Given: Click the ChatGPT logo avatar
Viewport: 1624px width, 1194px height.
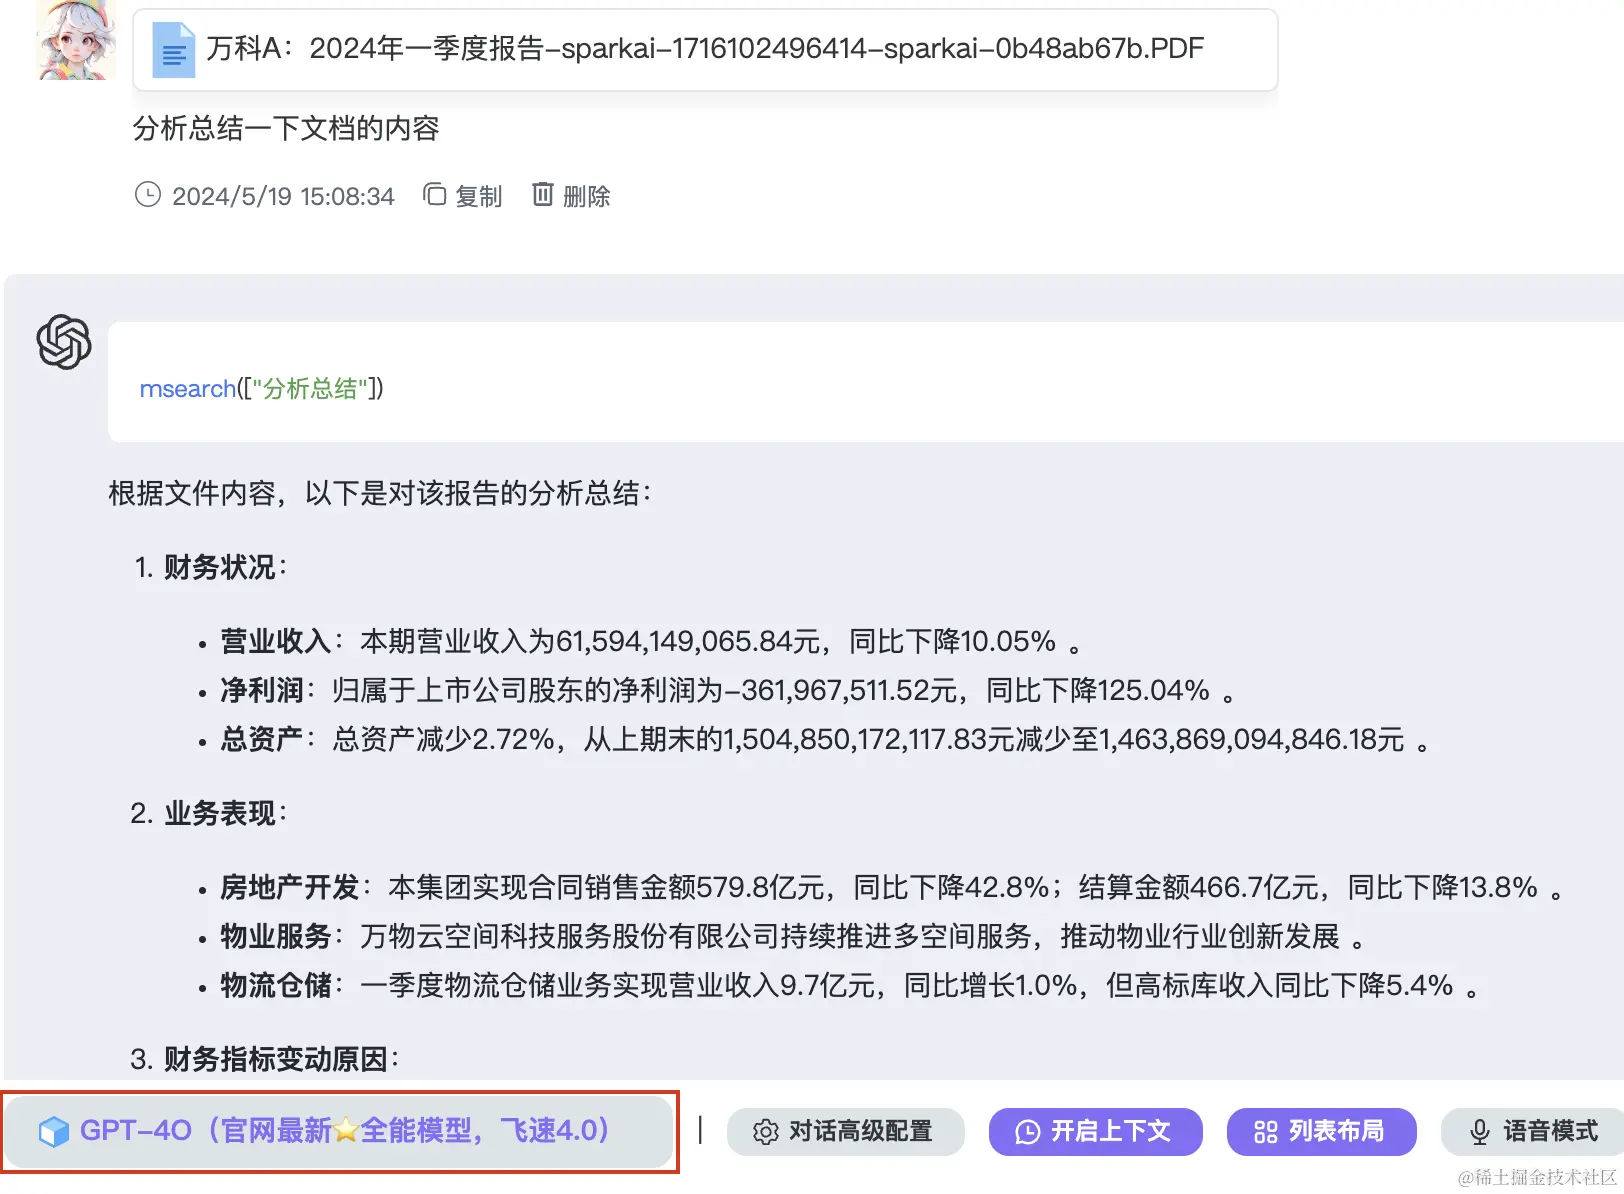Looking at the screenshot, I should point(64,342).
